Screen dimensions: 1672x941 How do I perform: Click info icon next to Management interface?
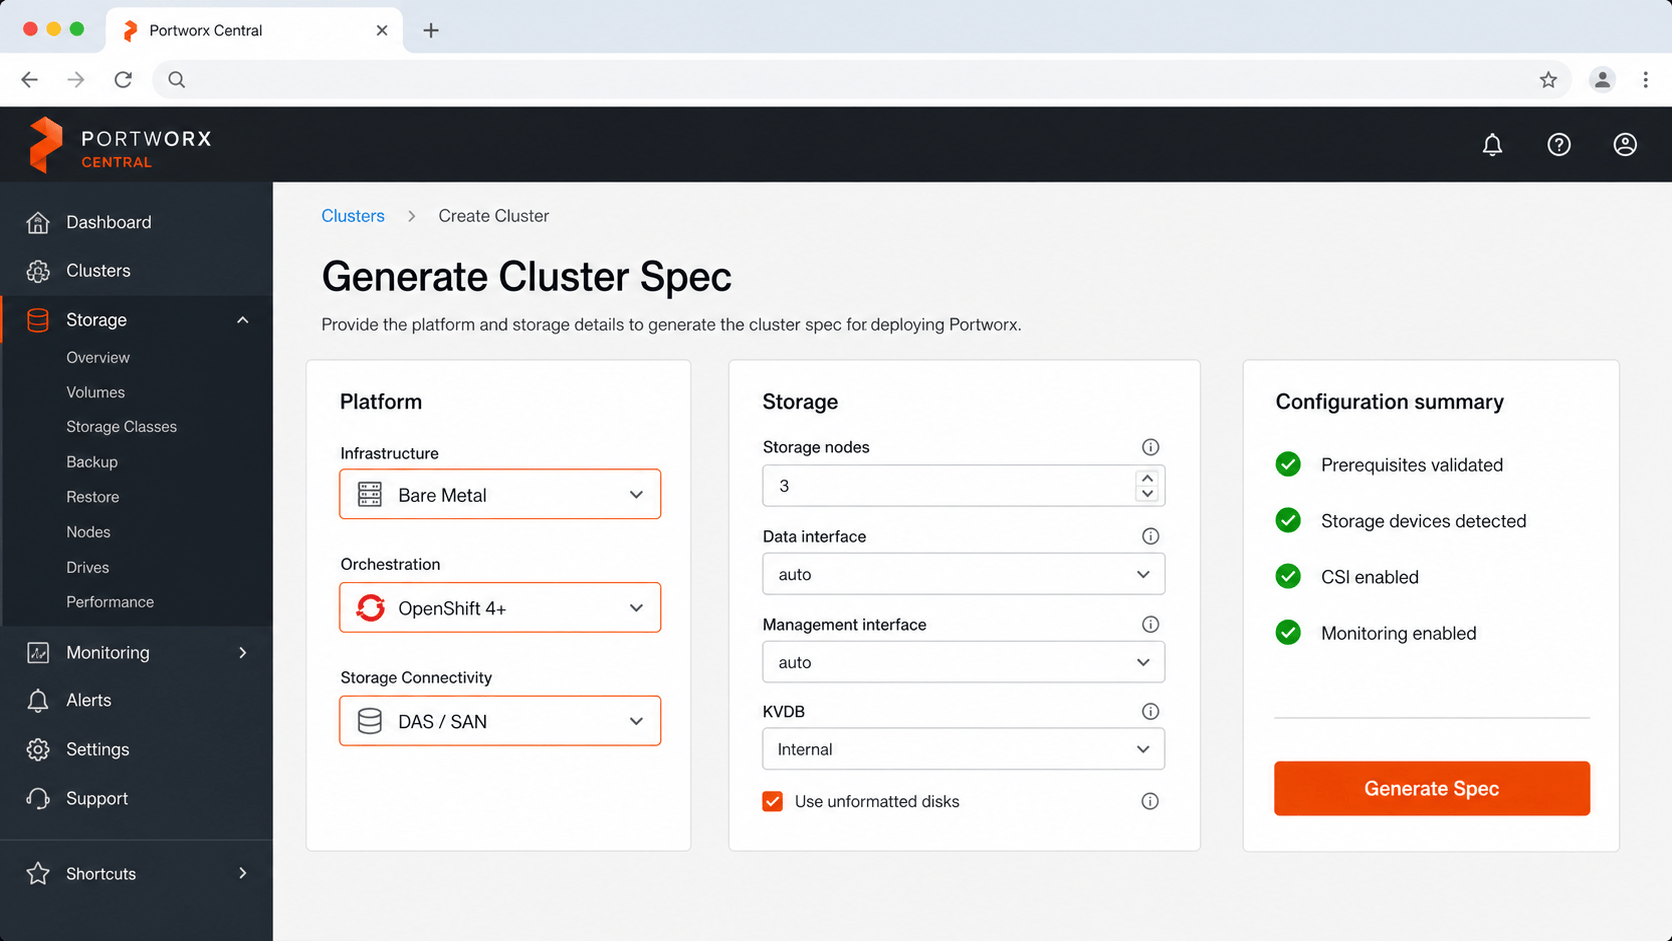tap(1151, 624)
